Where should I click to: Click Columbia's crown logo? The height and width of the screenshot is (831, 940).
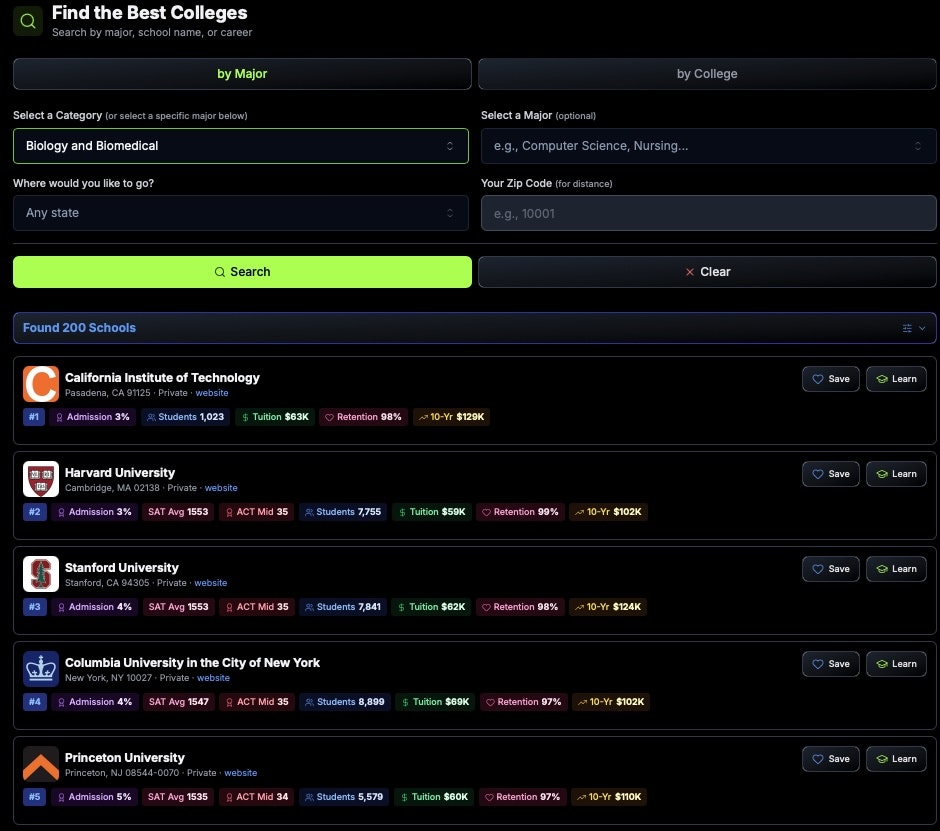40,668
